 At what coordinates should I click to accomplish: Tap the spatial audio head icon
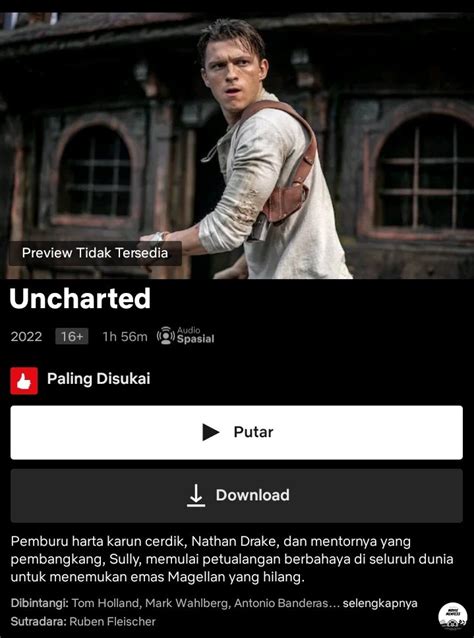click(166, 336)
